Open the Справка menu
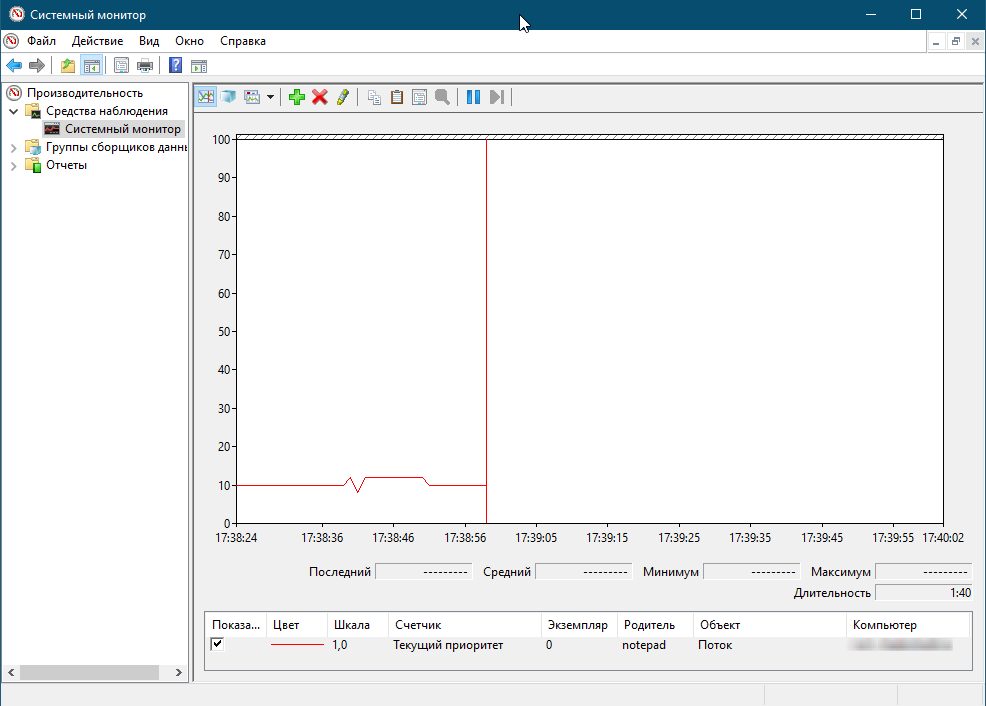The height and width of the screenshot is (706, 986). click(242, 41)
